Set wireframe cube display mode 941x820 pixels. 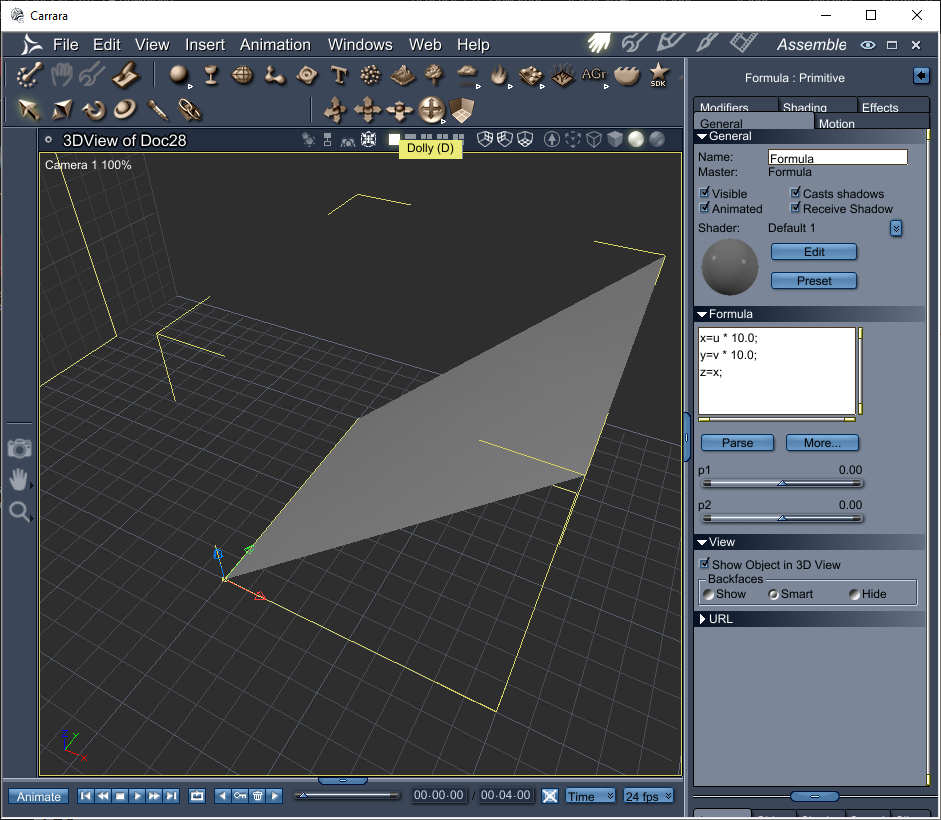[594, 139]
